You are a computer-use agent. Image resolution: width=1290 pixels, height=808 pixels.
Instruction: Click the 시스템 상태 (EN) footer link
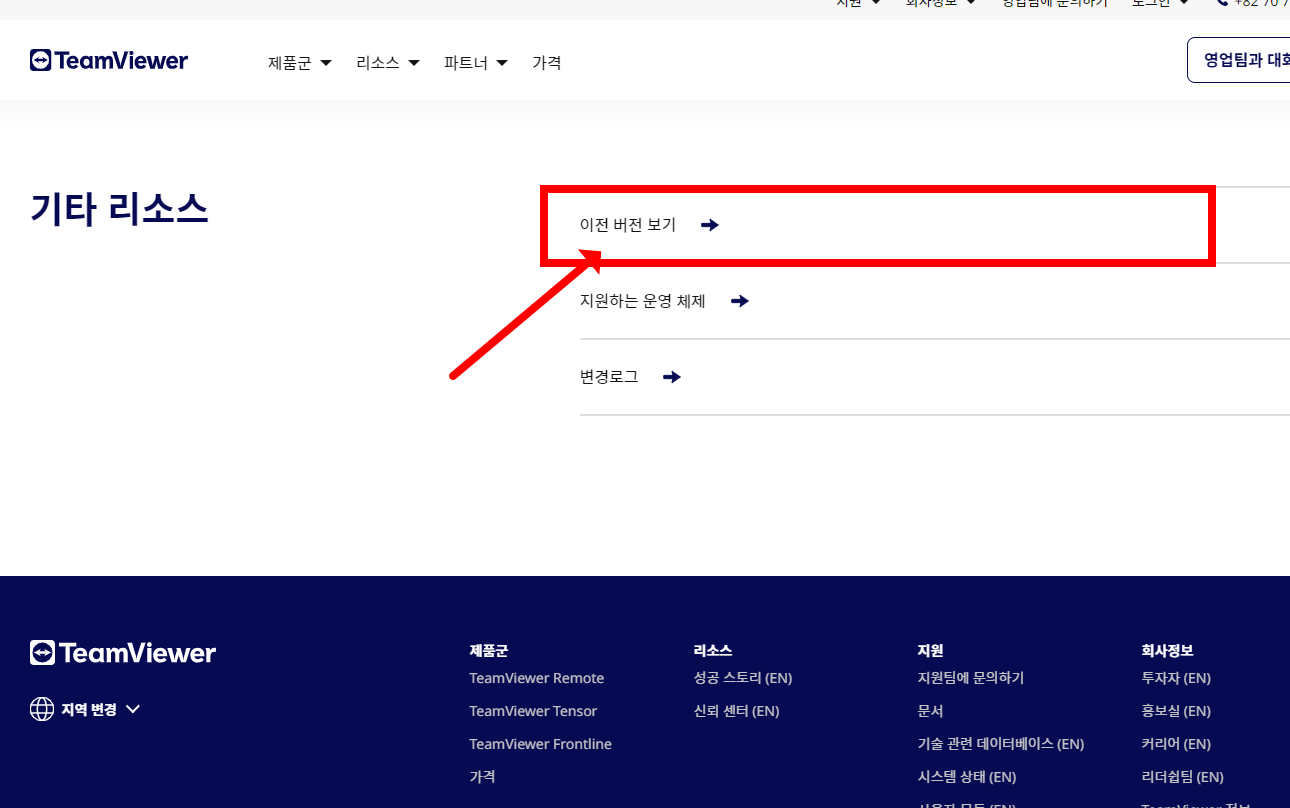pyautogui.click(x=967, y=776)
